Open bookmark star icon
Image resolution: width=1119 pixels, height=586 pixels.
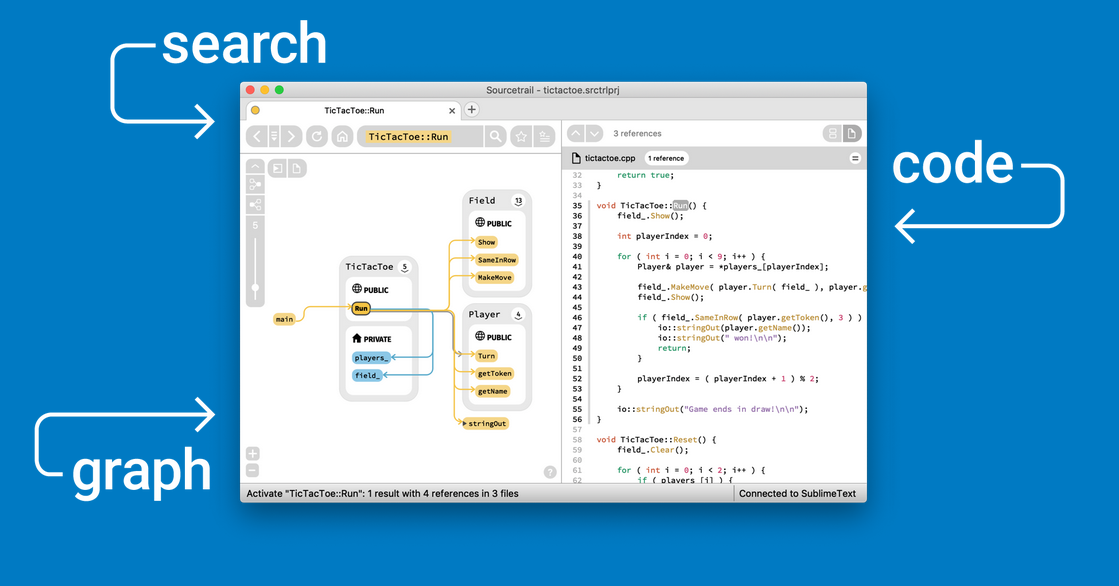point(521,136)
